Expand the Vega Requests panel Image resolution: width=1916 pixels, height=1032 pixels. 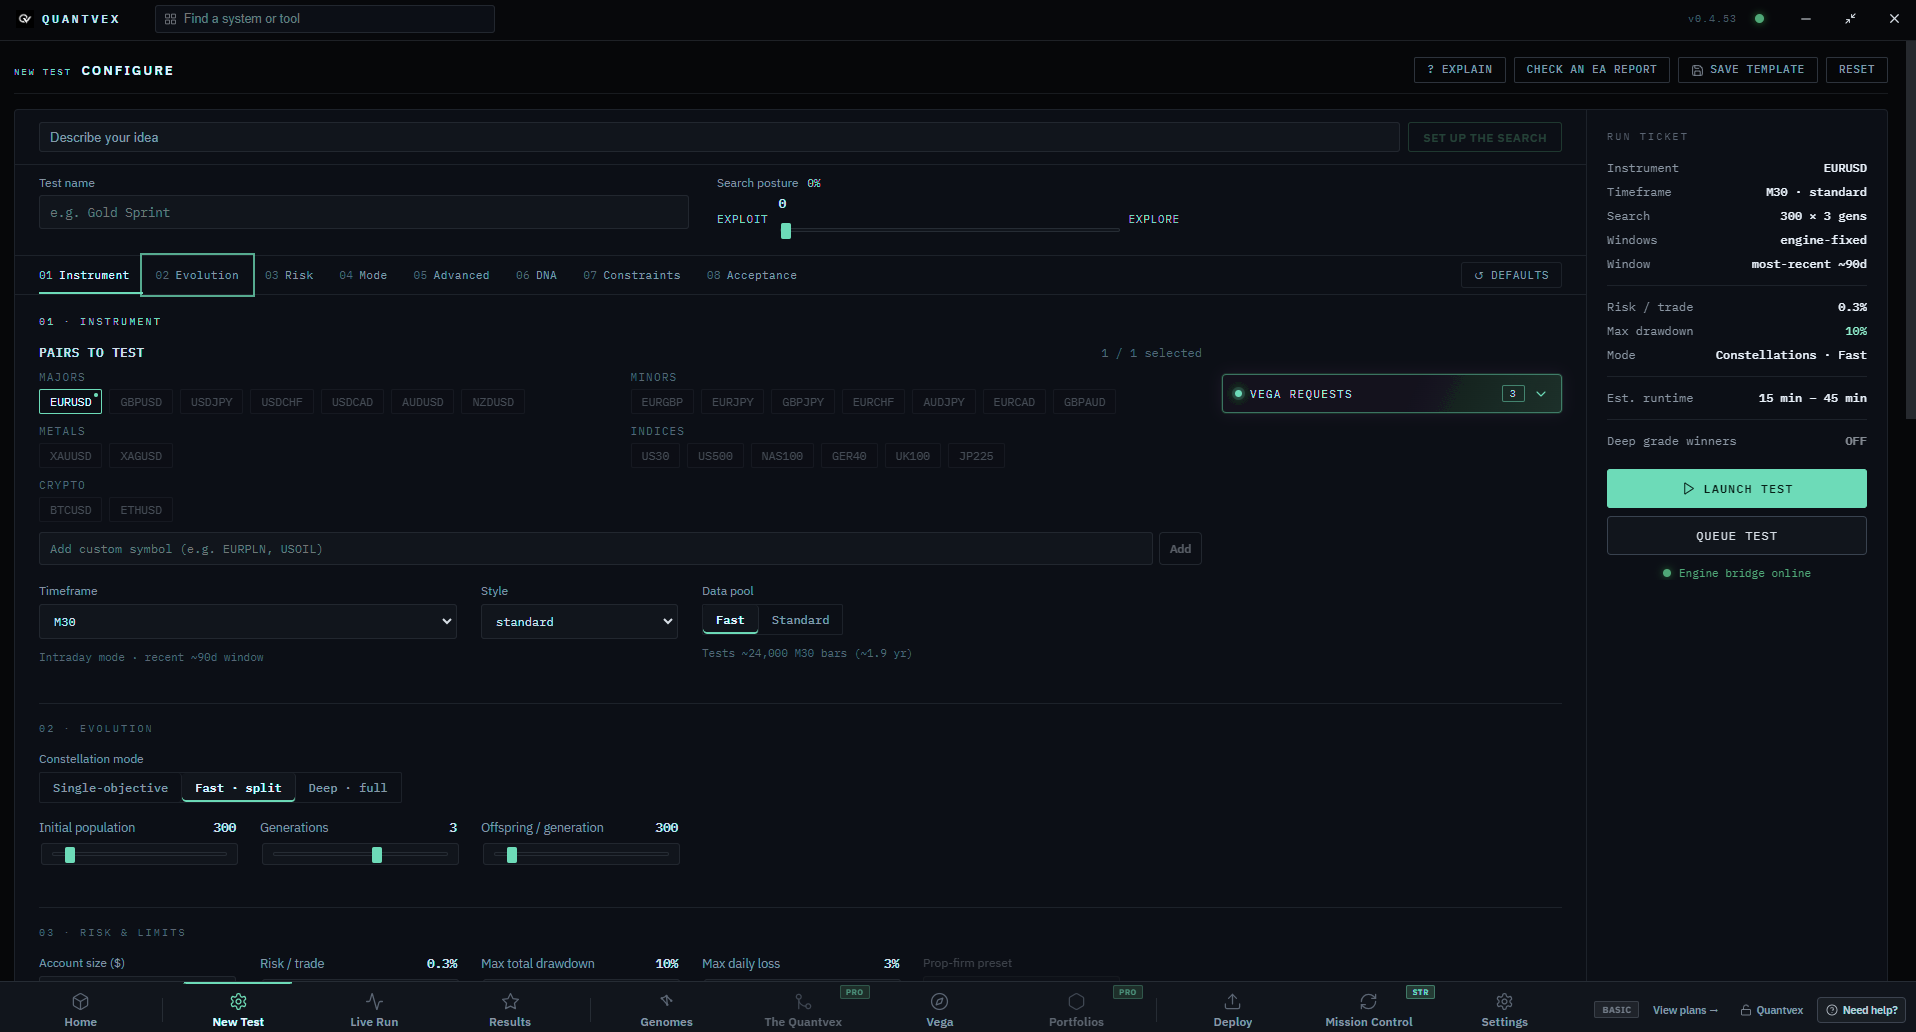(1392, 394)
